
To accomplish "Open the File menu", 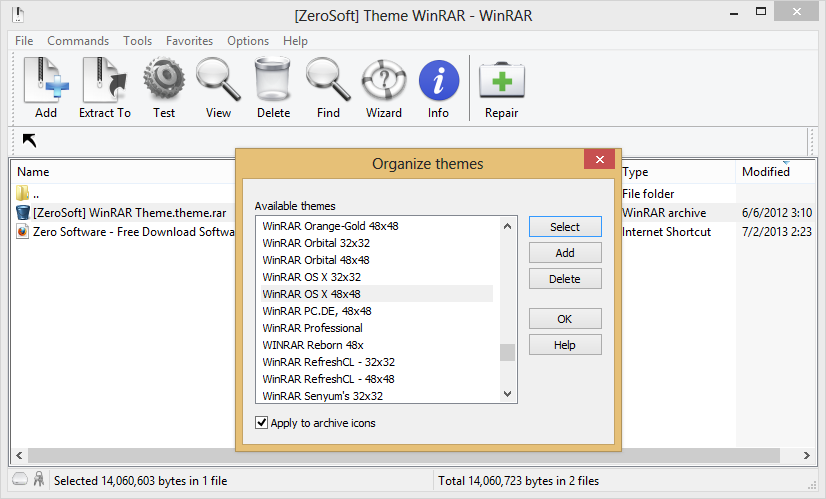I will click(x=24, y=41).
